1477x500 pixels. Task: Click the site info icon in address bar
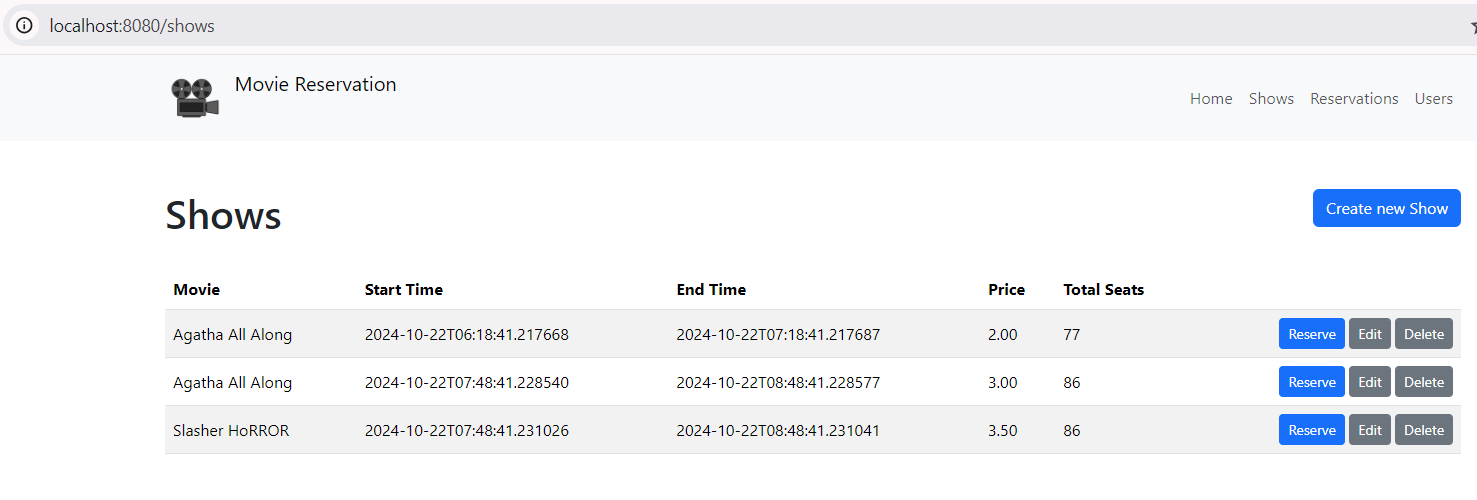pos(24,26)
